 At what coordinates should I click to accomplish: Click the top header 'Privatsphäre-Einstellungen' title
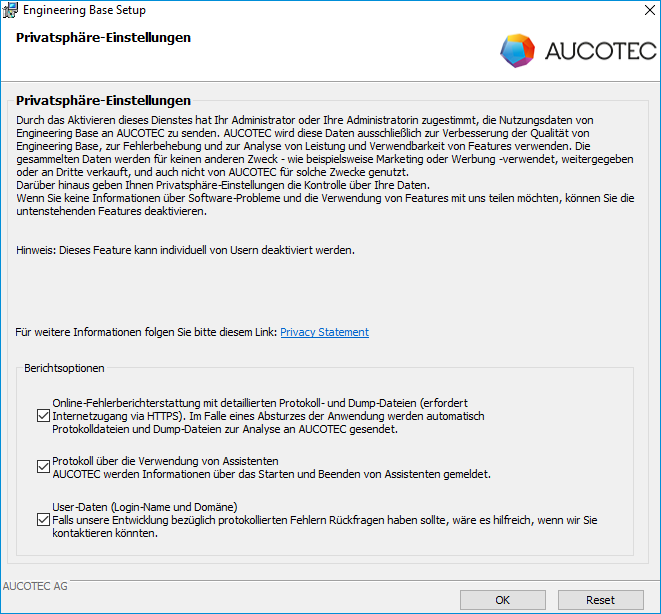click(x=103, y=38)
